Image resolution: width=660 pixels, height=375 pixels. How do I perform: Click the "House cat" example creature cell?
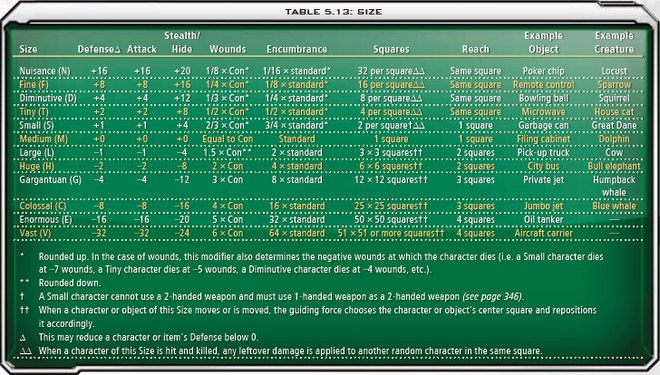[614, 112]
